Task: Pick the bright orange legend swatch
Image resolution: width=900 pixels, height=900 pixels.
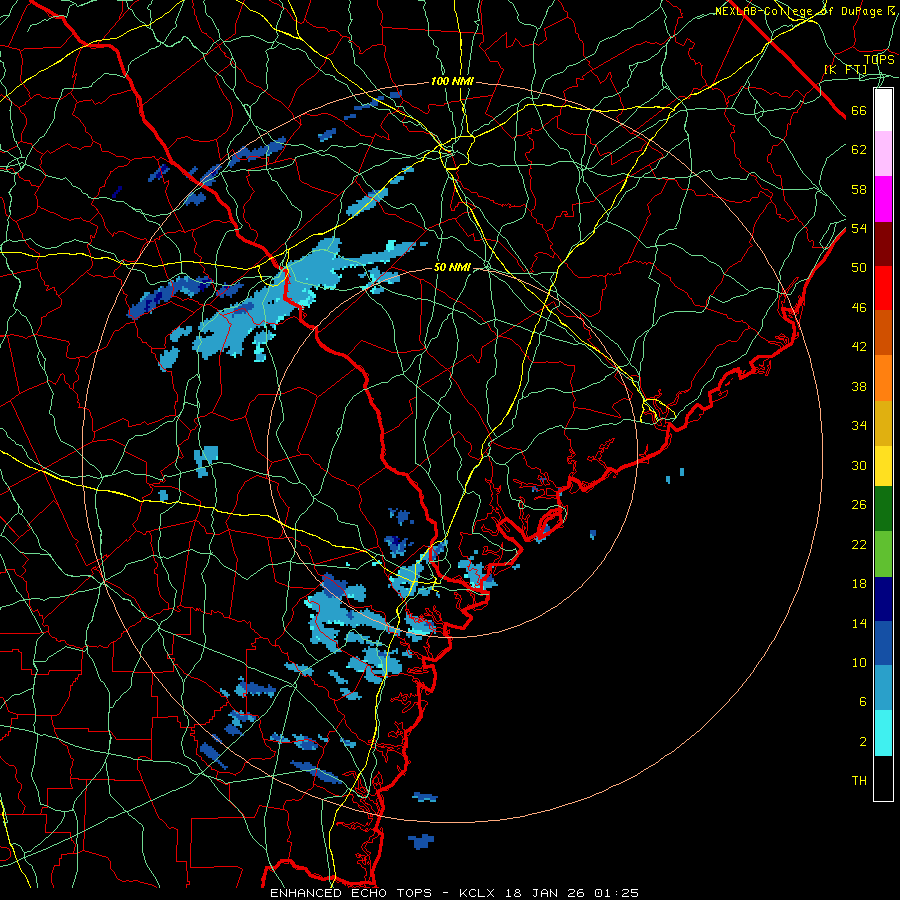Action: click(x=883, y=378)
